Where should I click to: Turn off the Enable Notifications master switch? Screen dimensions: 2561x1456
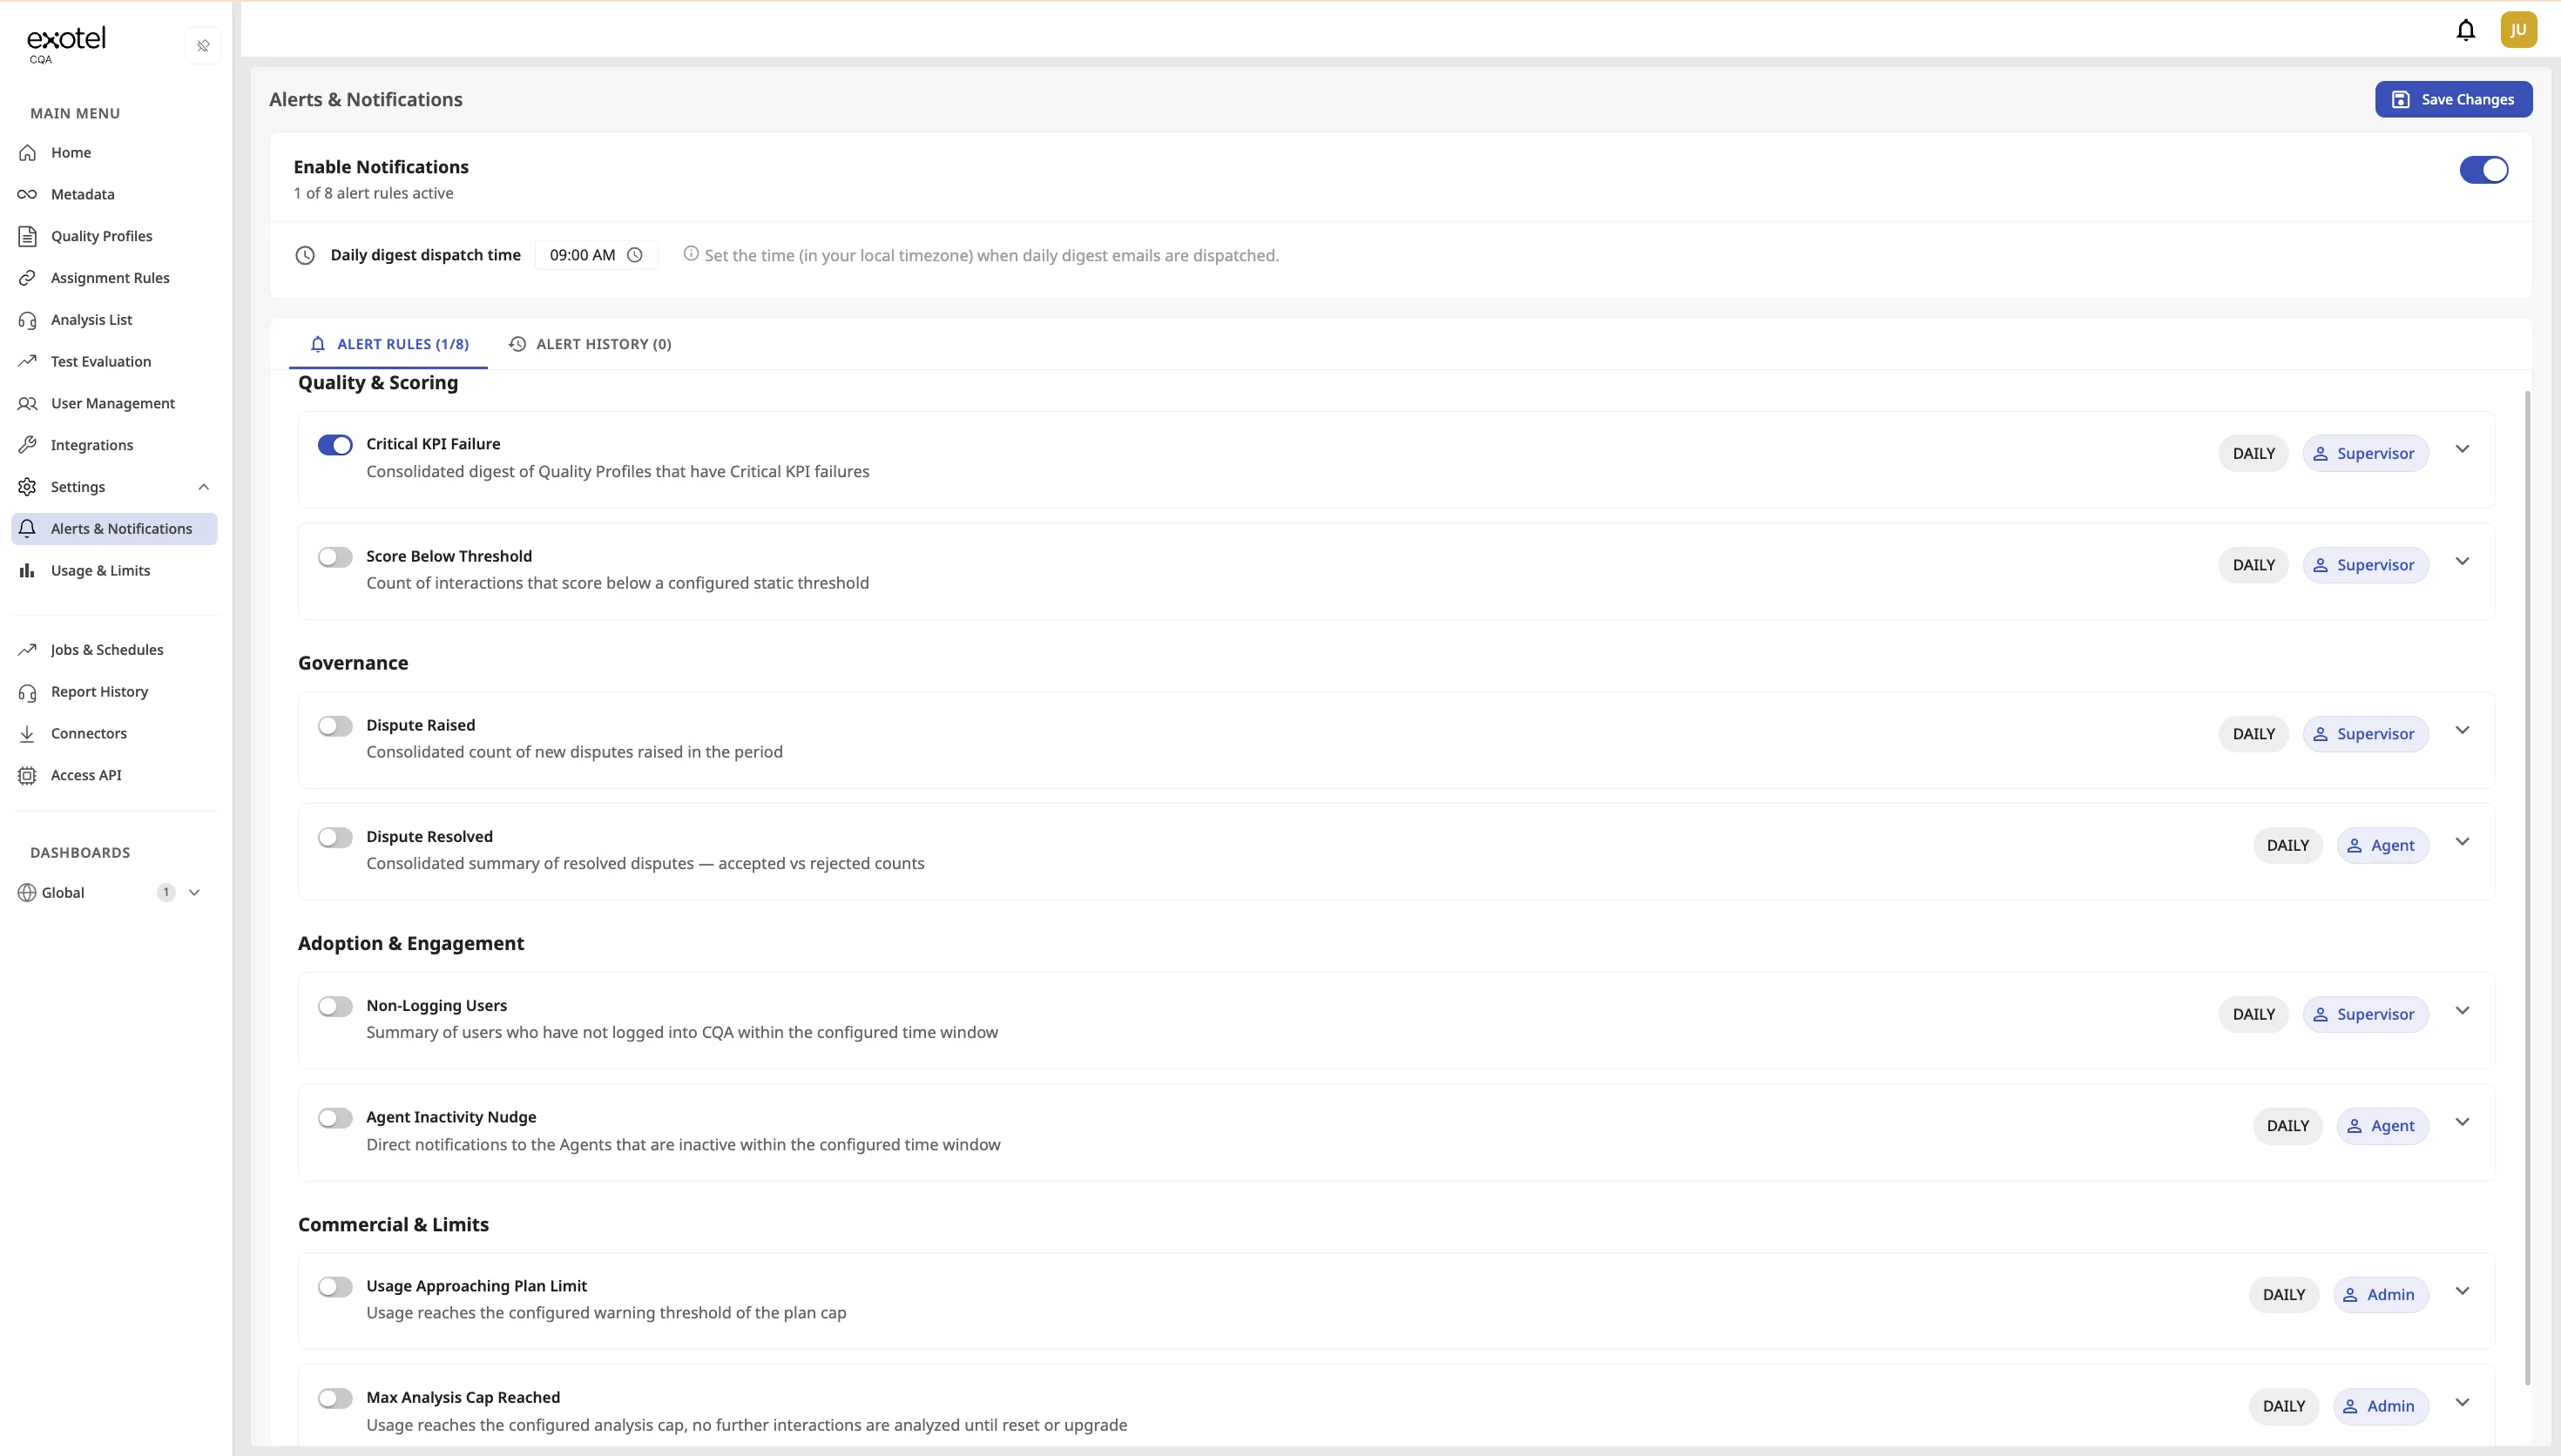click(x=2483, y=170)
